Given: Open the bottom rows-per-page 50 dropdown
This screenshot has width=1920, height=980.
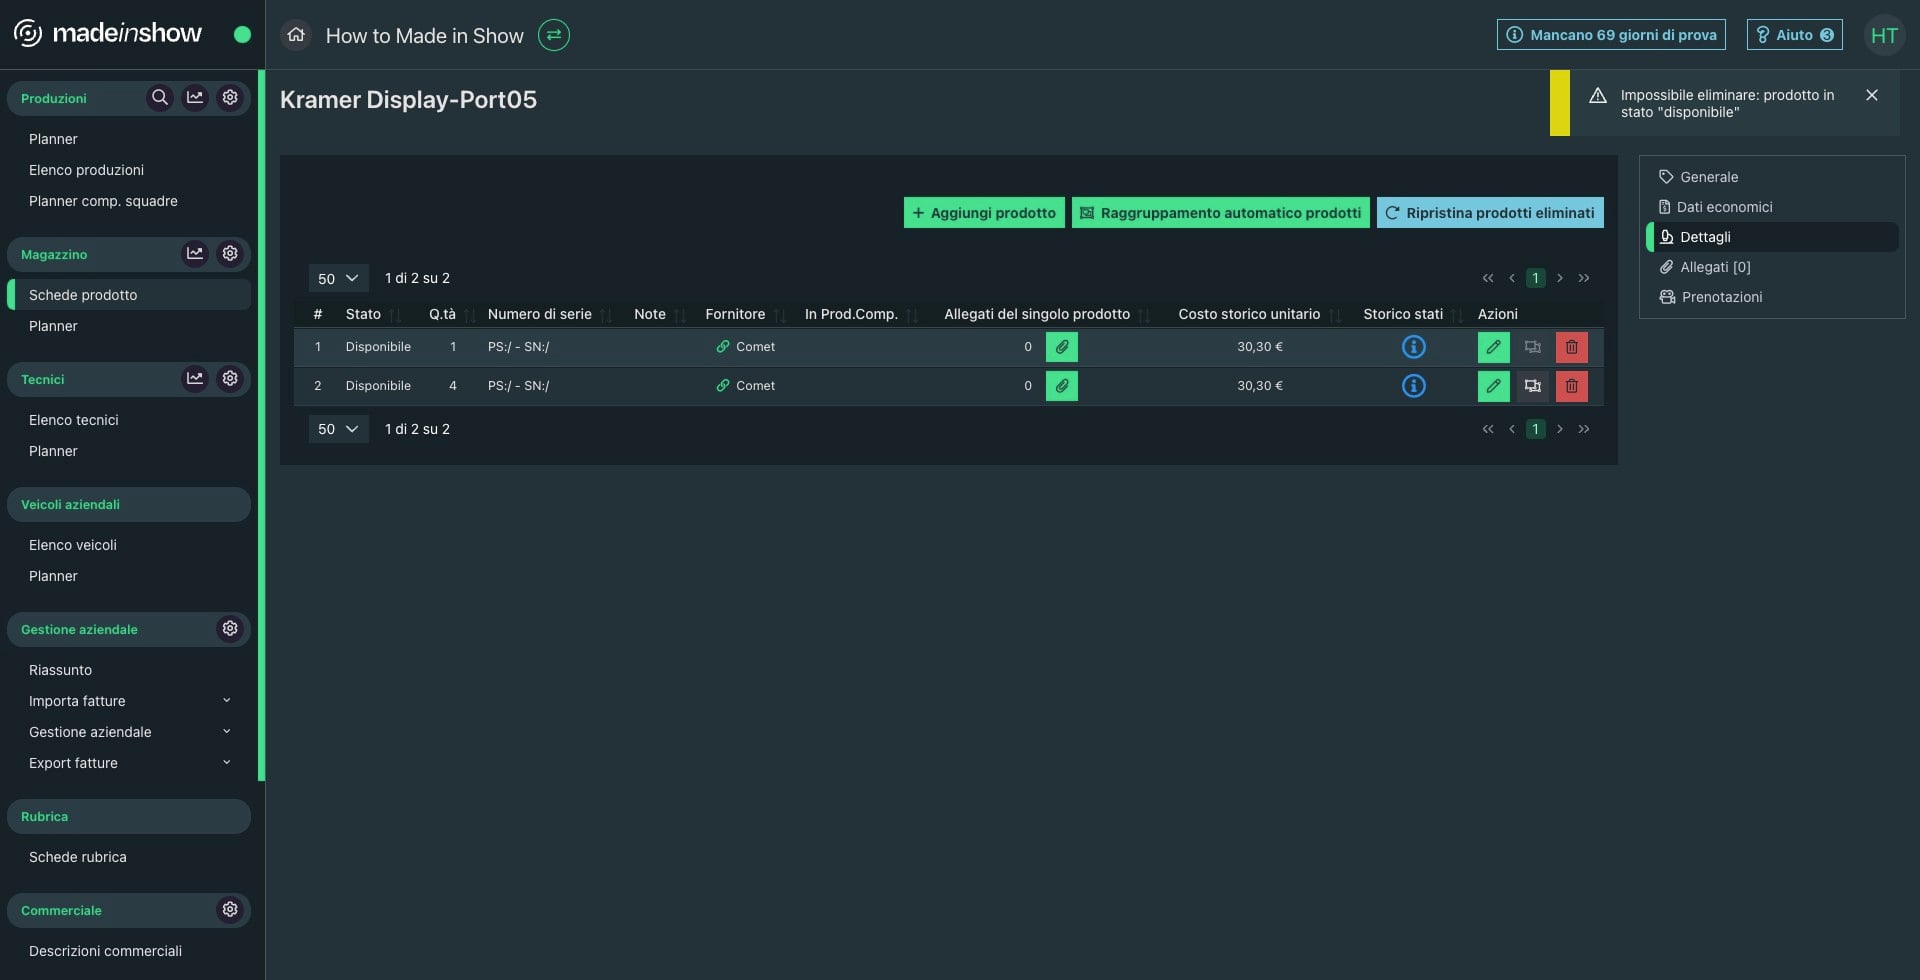Looking at the screenshot, I should click(x=338, y=429).
